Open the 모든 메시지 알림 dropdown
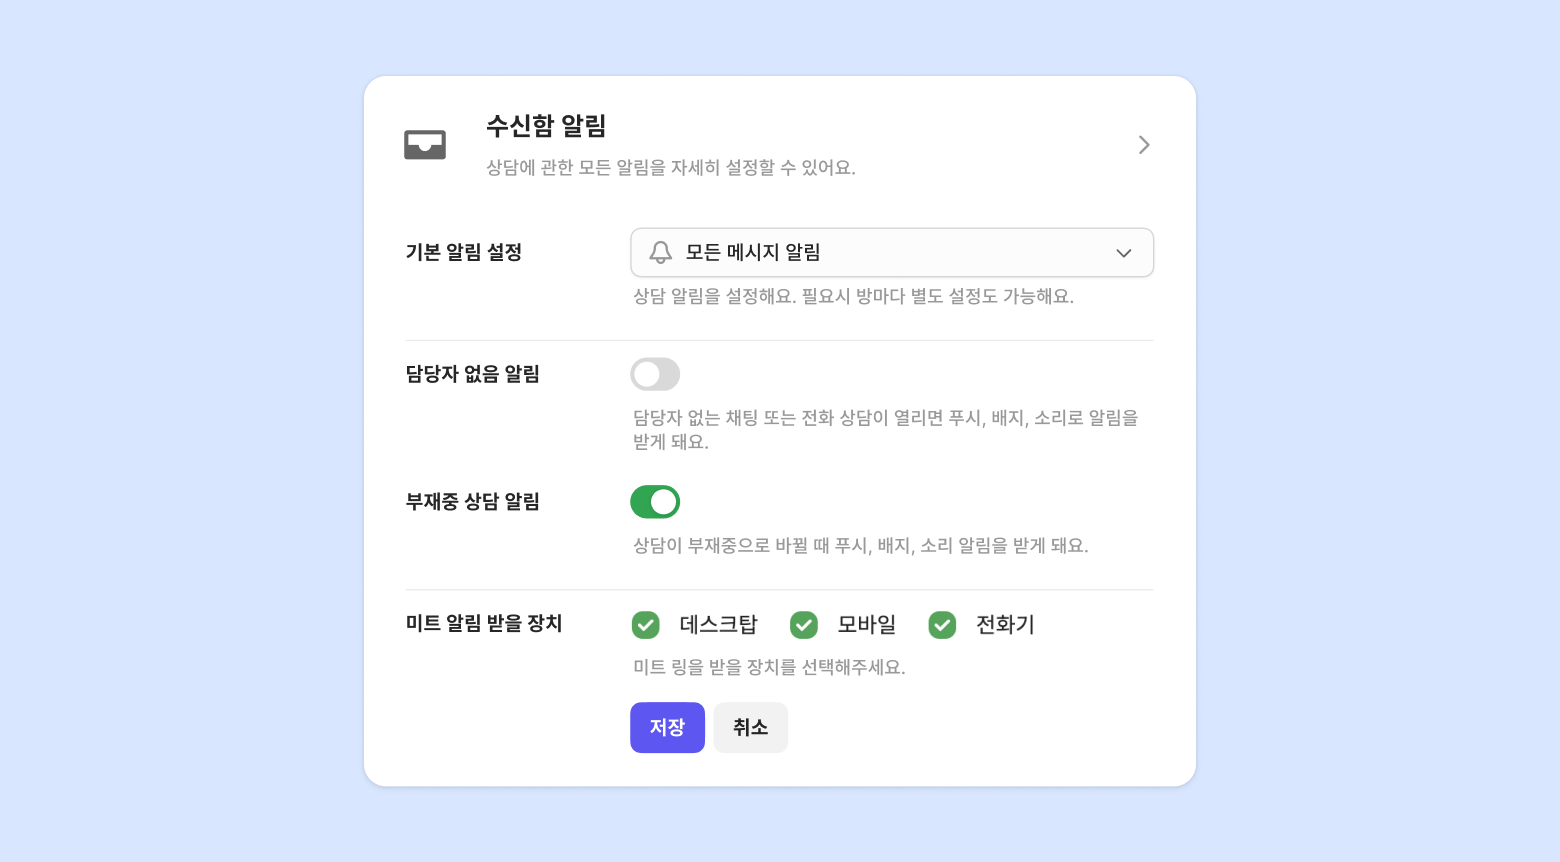The image size is (1560, 862). click(892, 253)
